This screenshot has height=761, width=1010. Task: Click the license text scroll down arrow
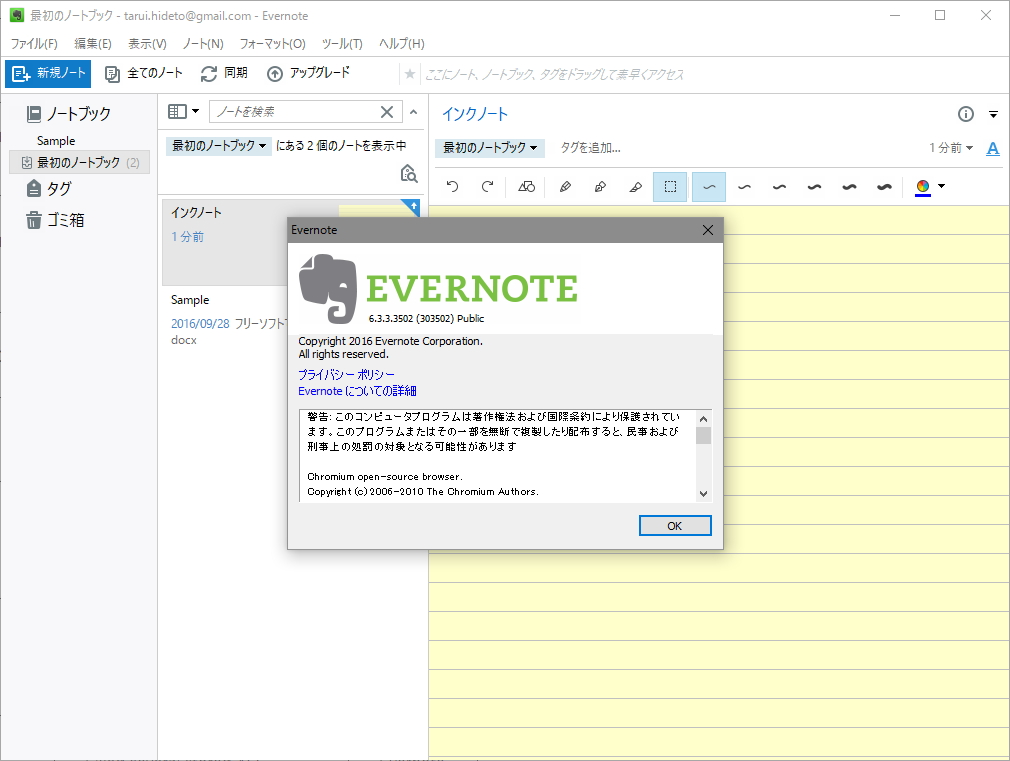point(703,494)
